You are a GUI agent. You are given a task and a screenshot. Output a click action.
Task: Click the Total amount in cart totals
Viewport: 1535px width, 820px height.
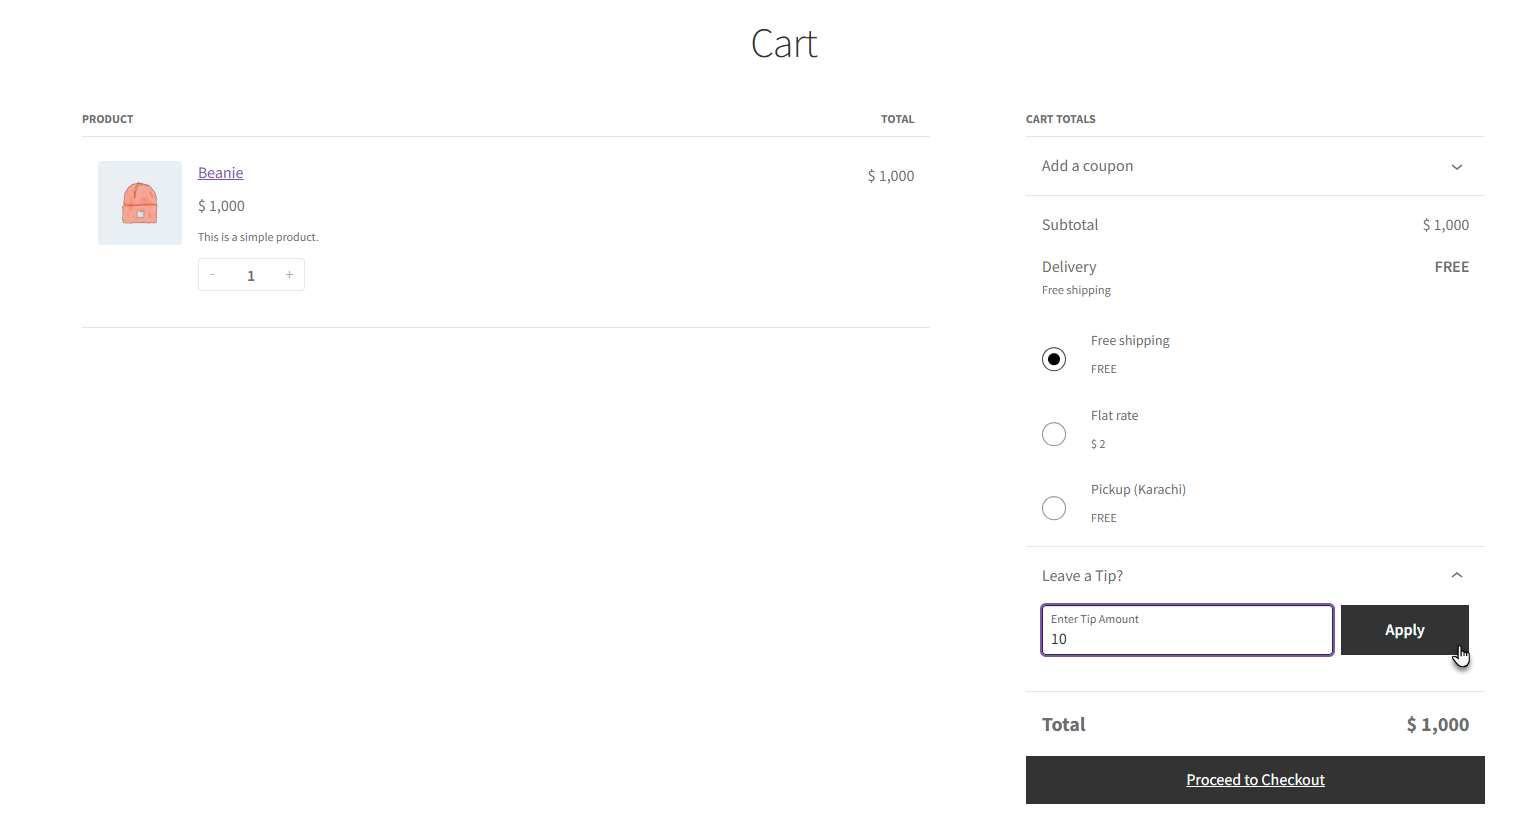point(1437,725)
